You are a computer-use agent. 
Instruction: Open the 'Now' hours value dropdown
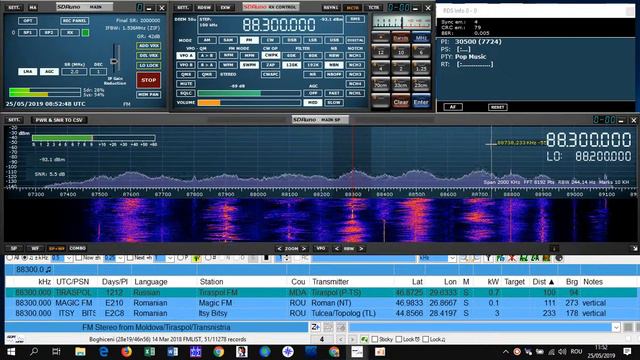coord(120,258)
